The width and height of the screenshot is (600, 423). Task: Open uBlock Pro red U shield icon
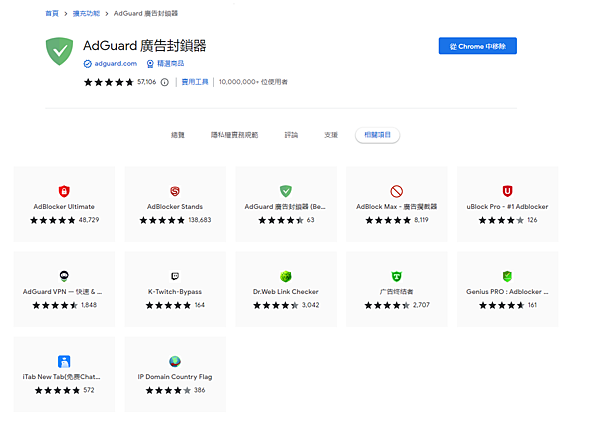[507, 191]
